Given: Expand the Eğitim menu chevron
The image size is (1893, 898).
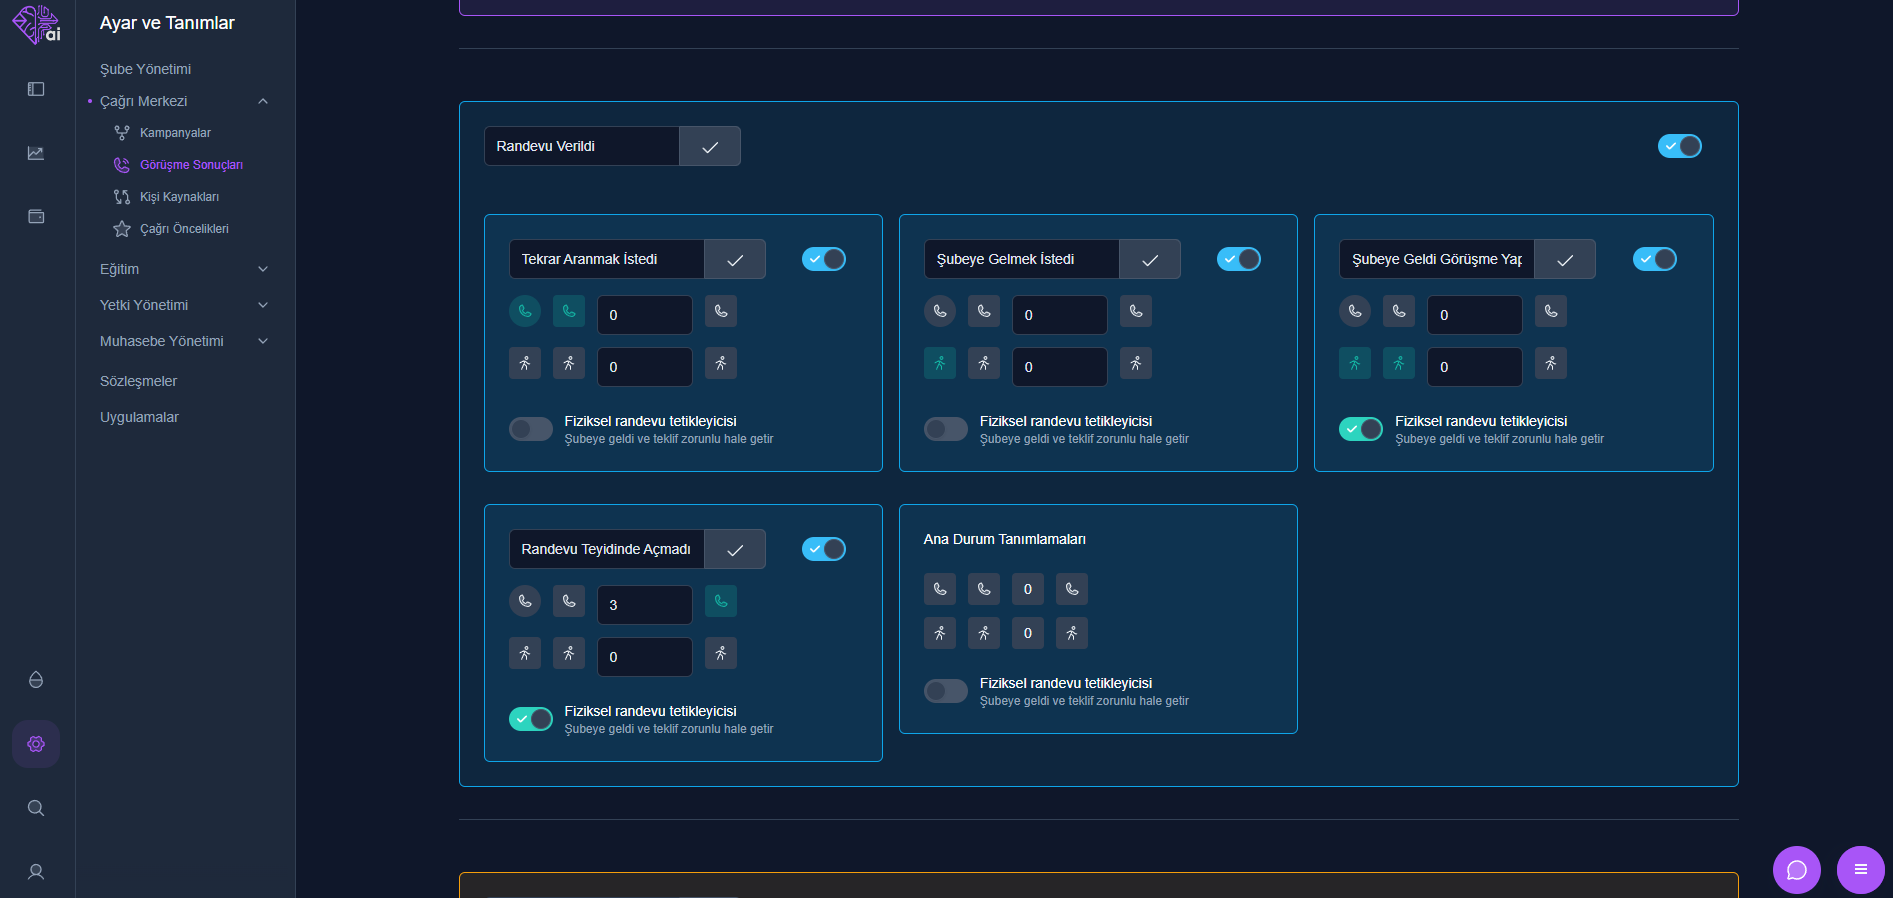Looking at the screenshot, I should pyautogui.click(x=263, y=269).
